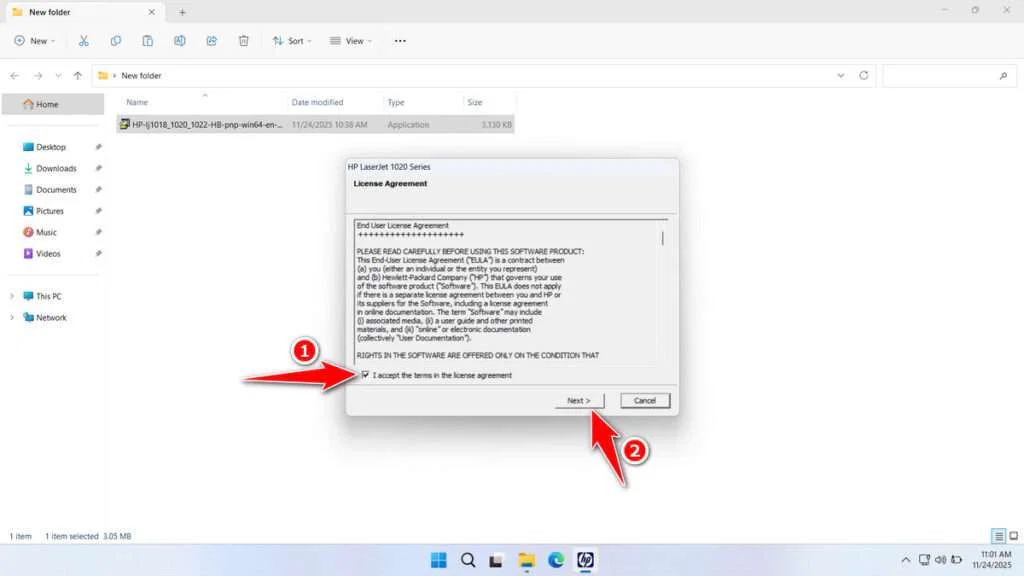Launch the Windows Start menu
1024x576 pixels.
click(x=438, y=561)
